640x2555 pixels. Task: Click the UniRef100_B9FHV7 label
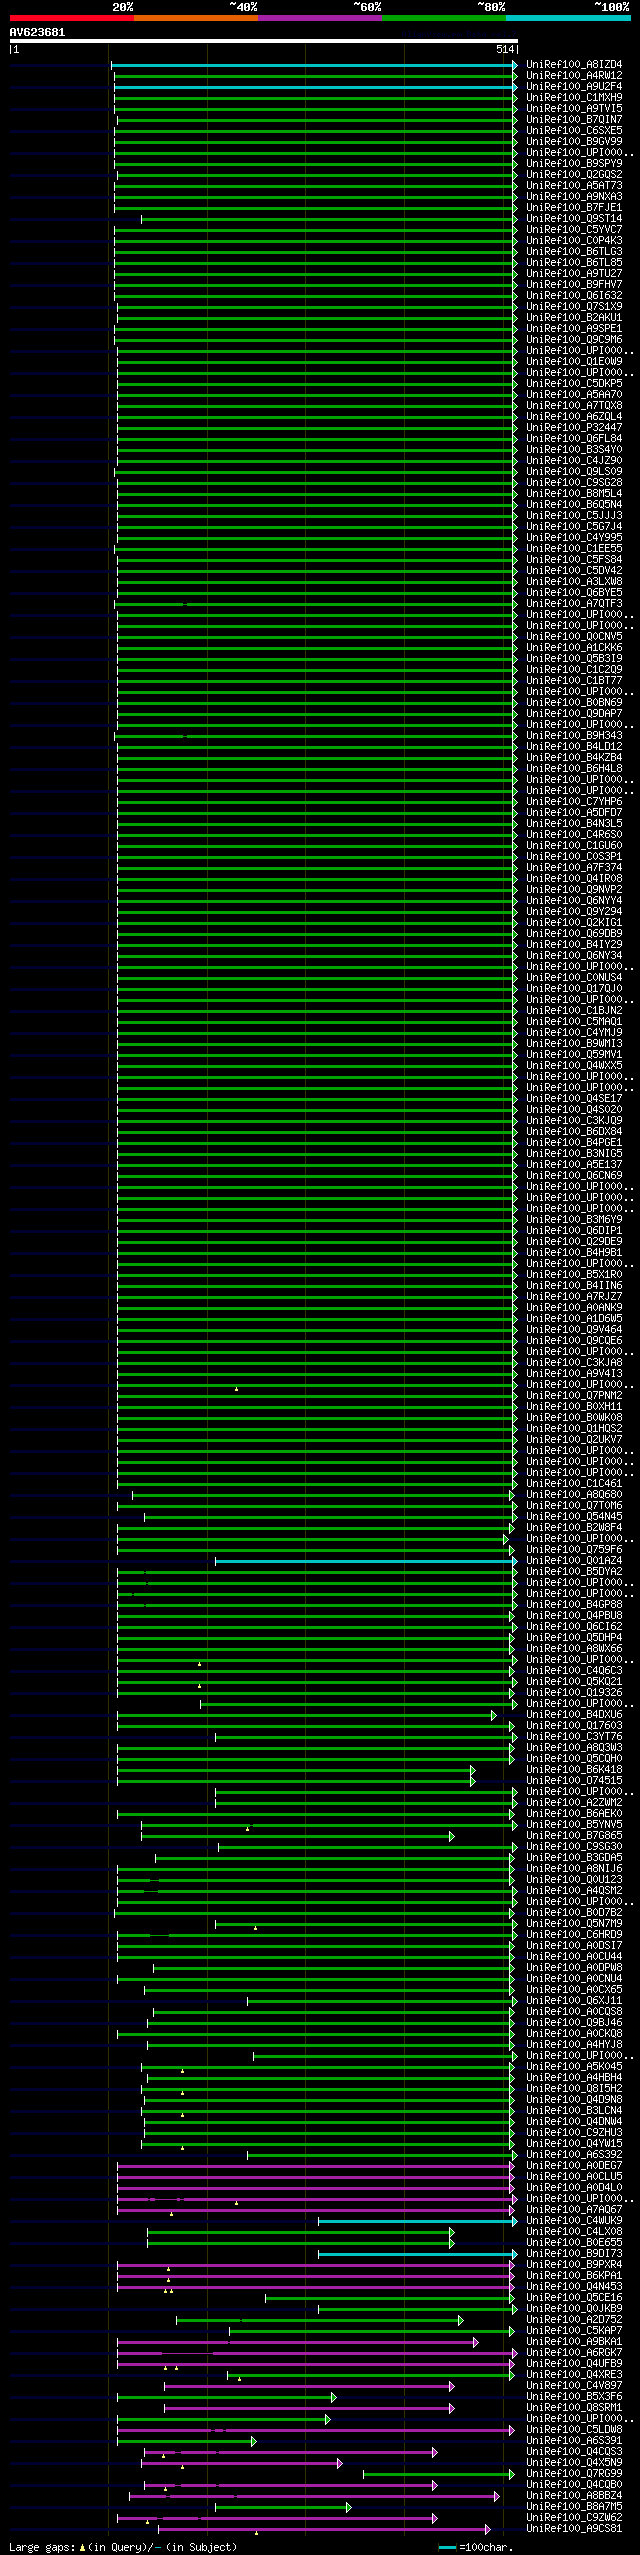[x=574, y=285]
